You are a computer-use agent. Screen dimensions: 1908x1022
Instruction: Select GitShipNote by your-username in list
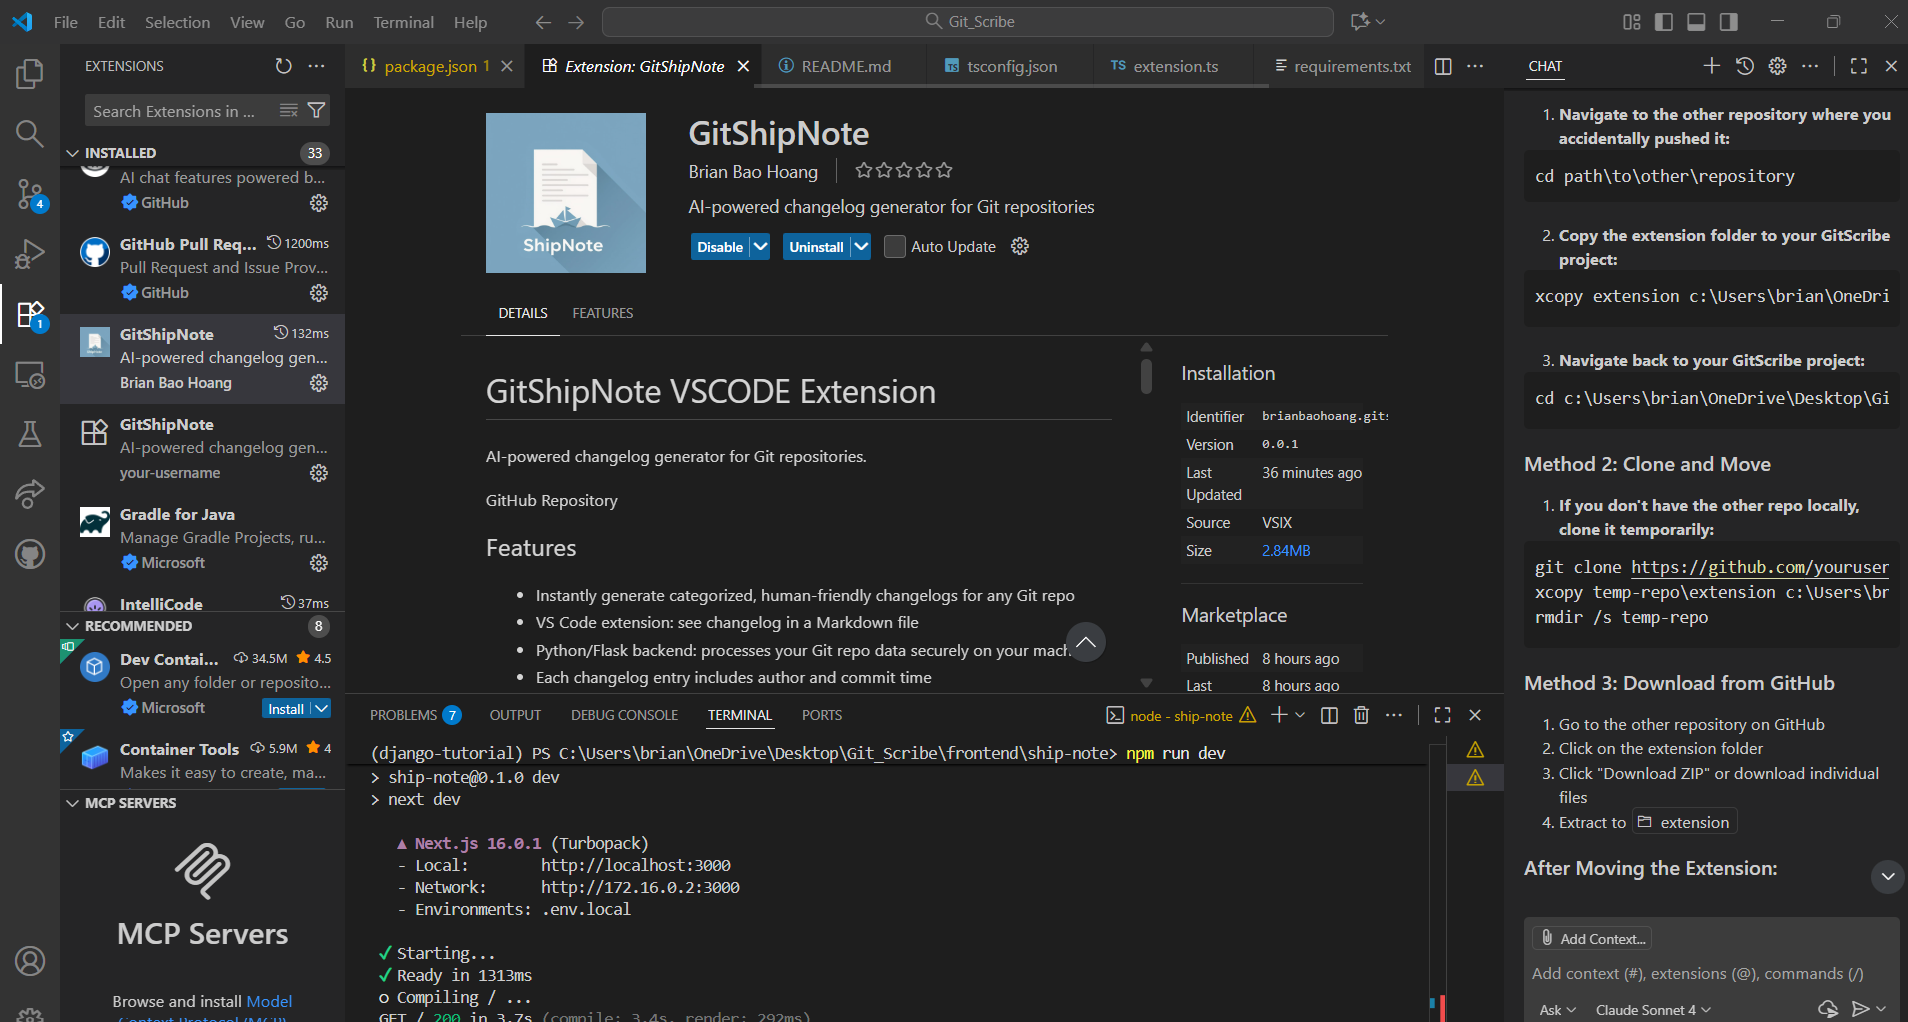[x=202, y=448]
